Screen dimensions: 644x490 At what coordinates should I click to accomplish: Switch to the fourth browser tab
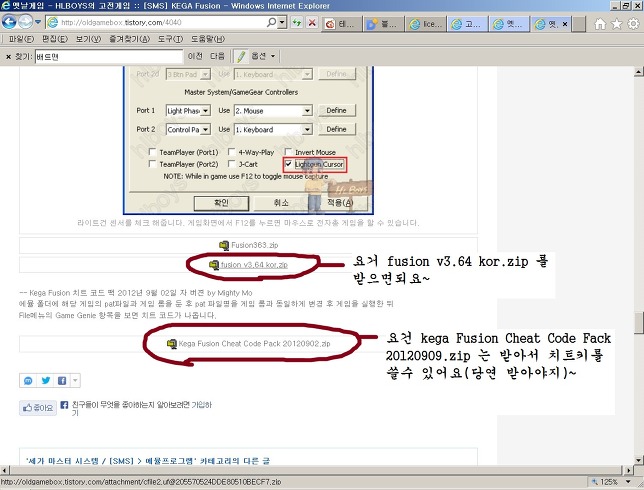(x=468, y=24)
